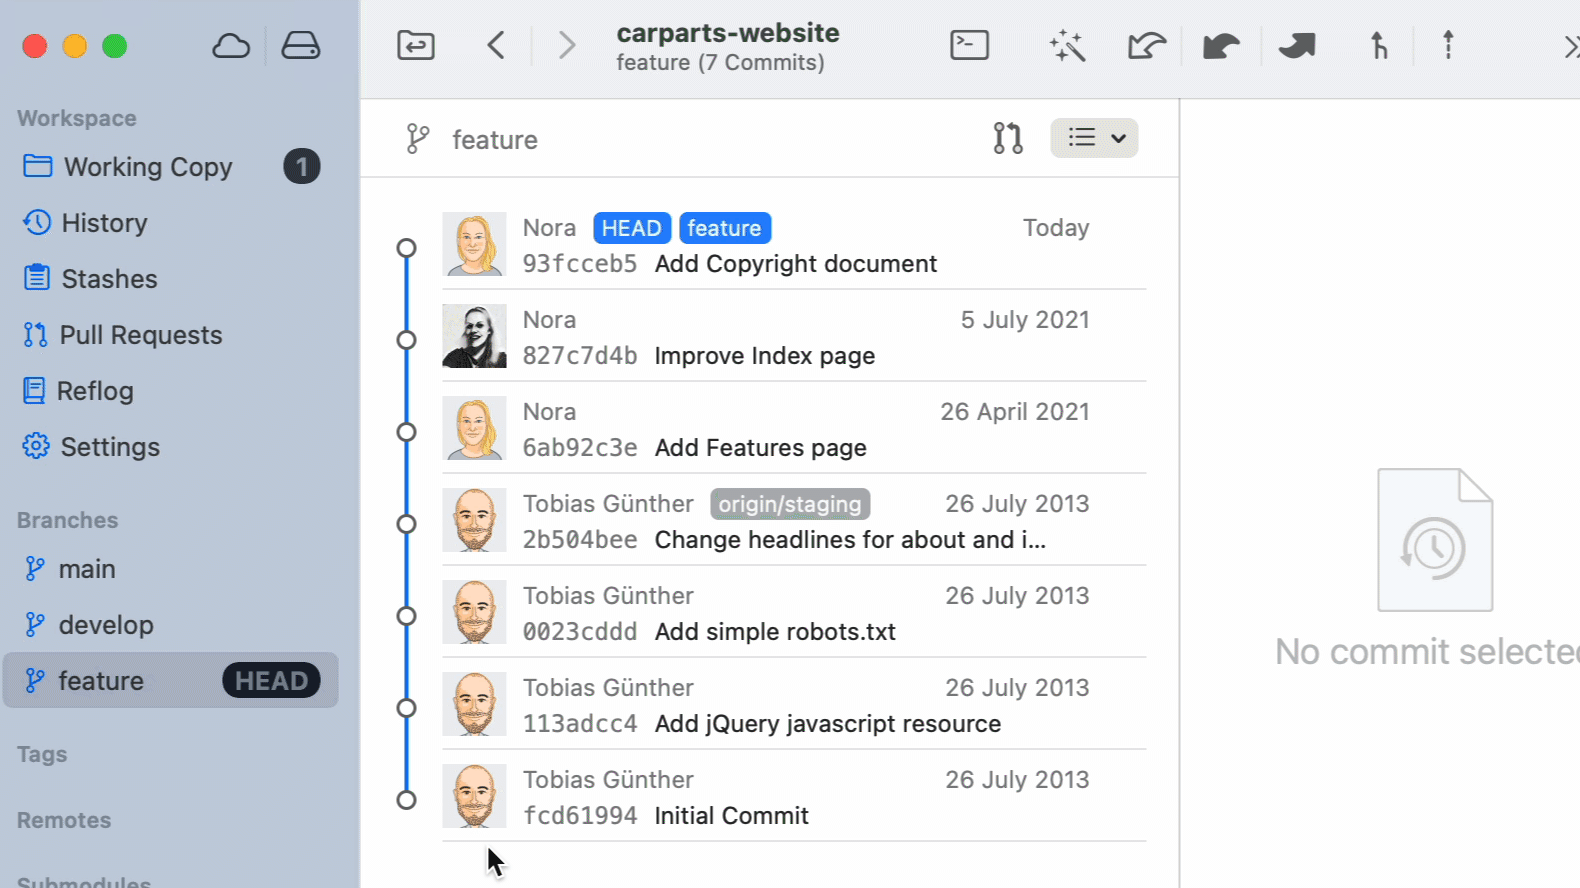Screen dimensions: 1580x888
Task: Push commits with the Push icon
Action: coord(1297,46)
